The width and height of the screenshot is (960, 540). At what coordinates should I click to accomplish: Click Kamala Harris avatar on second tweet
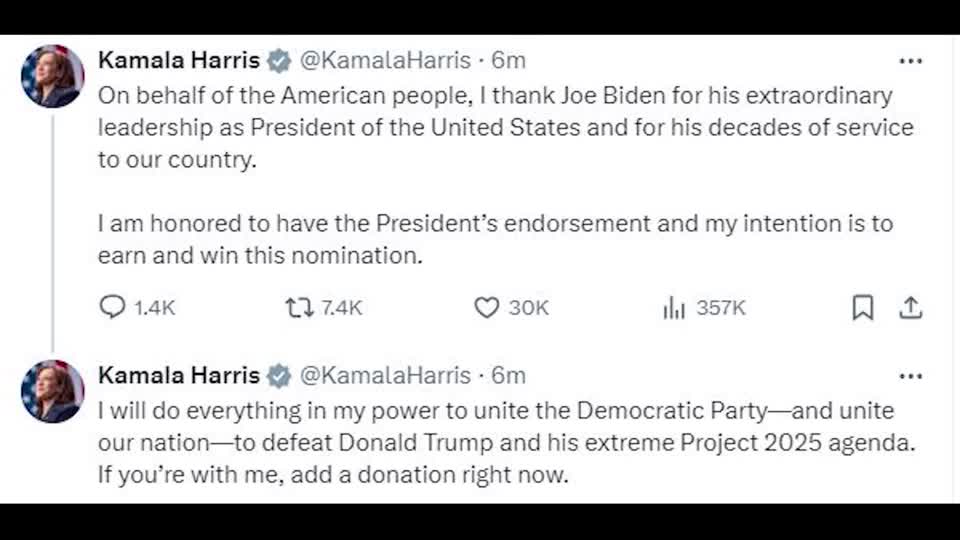(x=52, y=391)
